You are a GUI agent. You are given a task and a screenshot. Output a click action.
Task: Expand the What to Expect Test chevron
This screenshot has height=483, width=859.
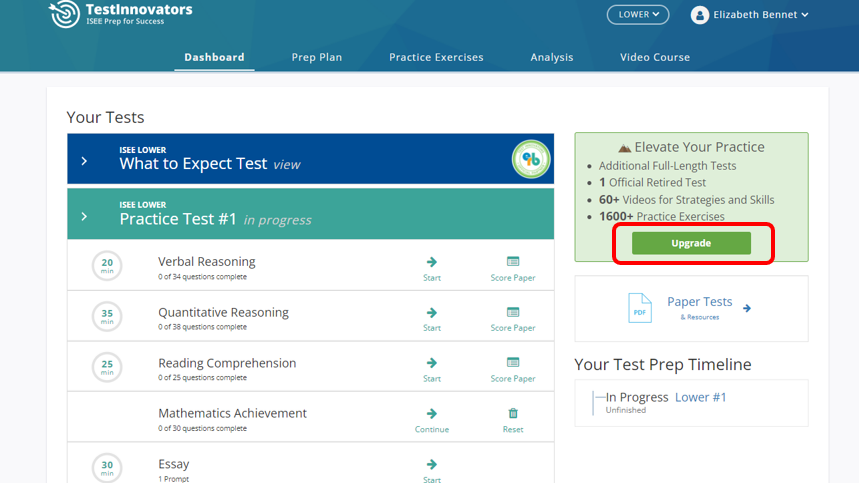84,161
